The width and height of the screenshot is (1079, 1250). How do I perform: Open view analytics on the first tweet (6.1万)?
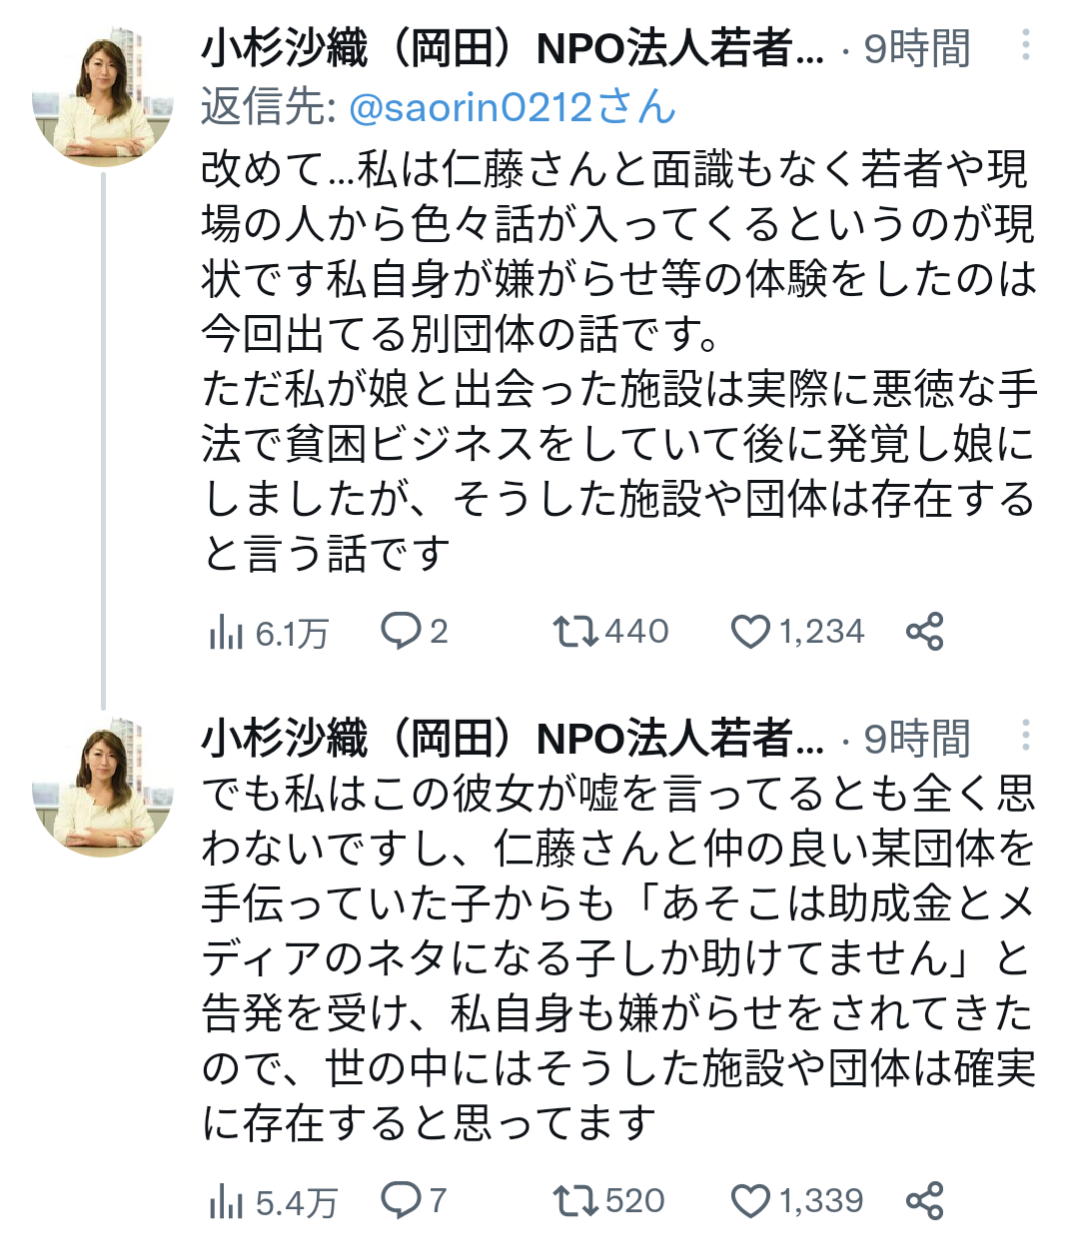point(268,632)
